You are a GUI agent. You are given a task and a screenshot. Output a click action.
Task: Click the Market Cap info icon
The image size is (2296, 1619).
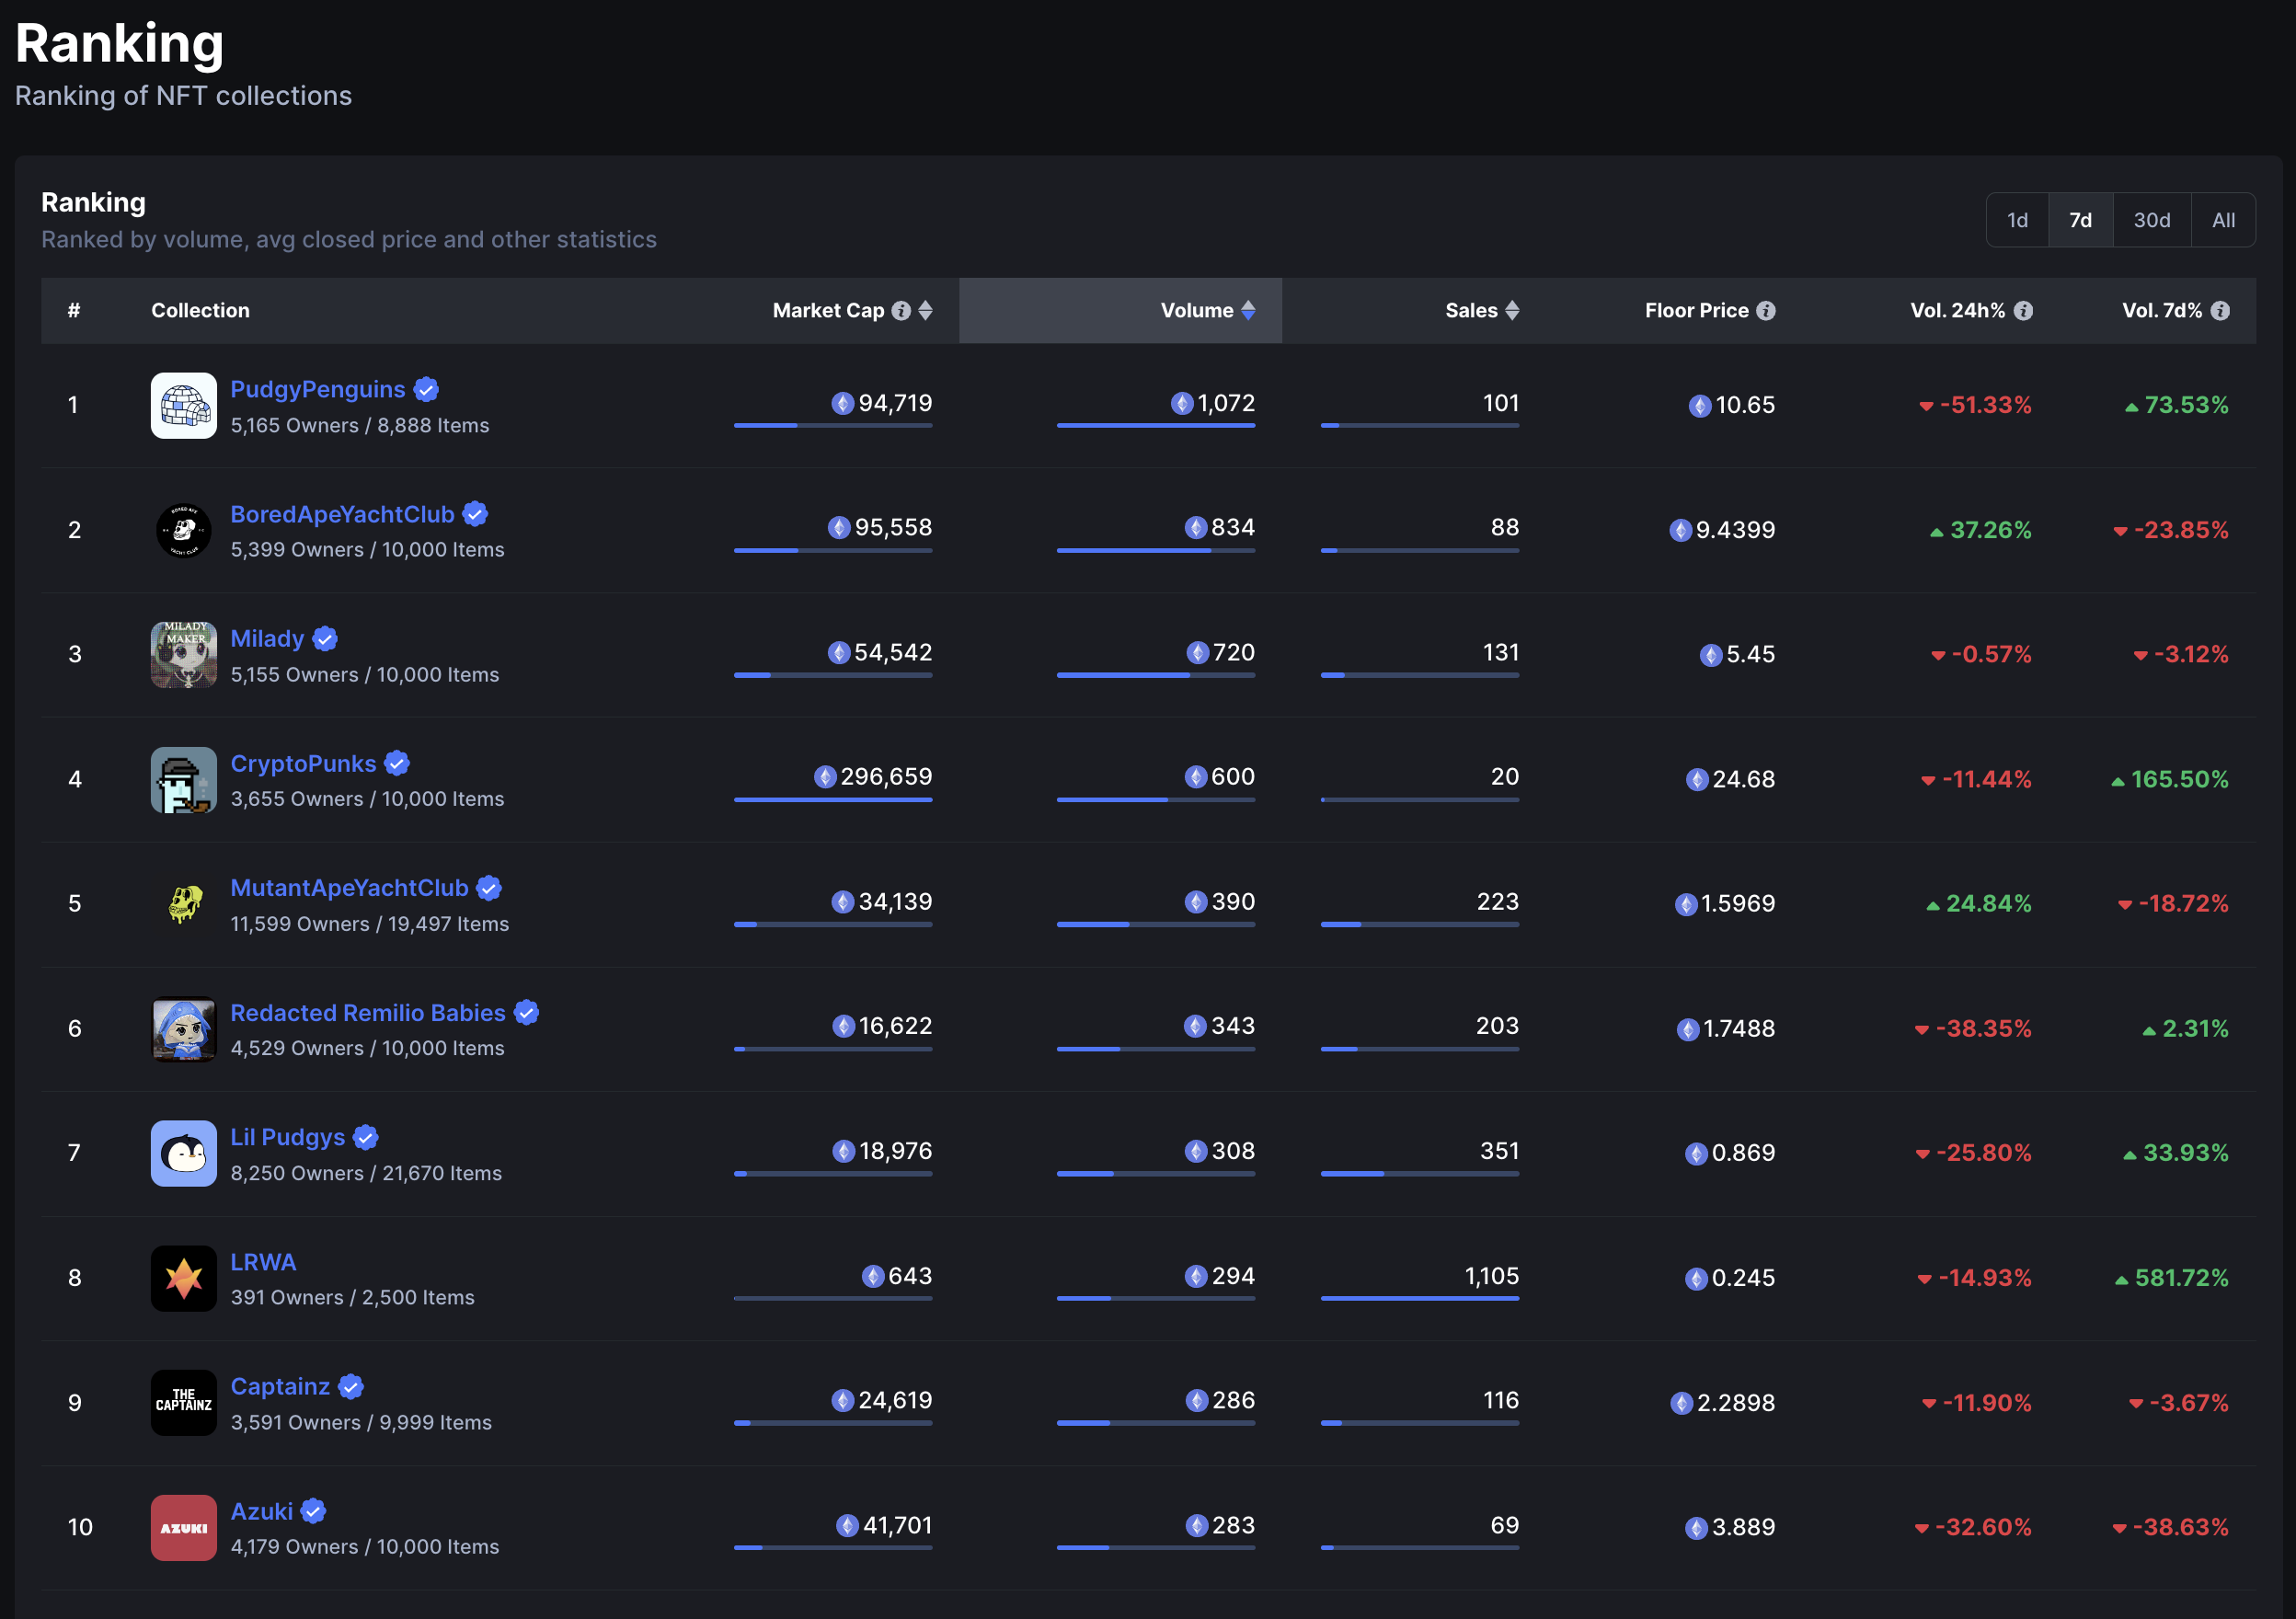pos(901,311)
